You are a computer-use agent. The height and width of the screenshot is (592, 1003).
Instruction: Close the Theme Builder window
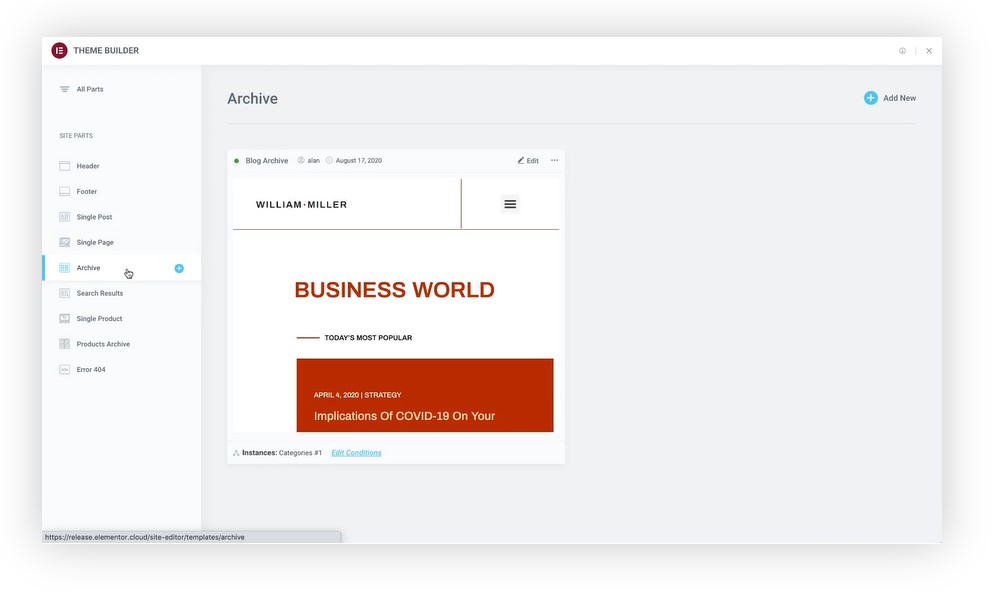click(x=929, y=51)
